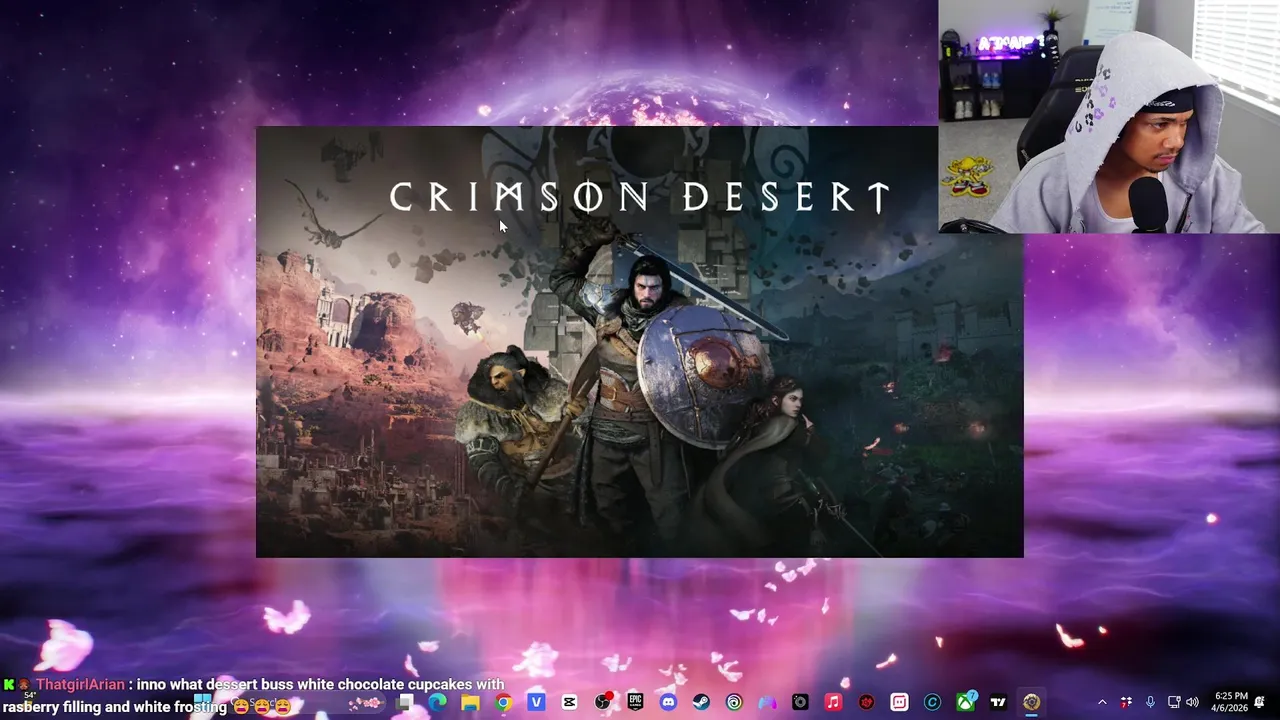Open Ubisoft Connect swirl icon in taskbar
Viewport: 1280px width, 720px height.
click(734, 703)
